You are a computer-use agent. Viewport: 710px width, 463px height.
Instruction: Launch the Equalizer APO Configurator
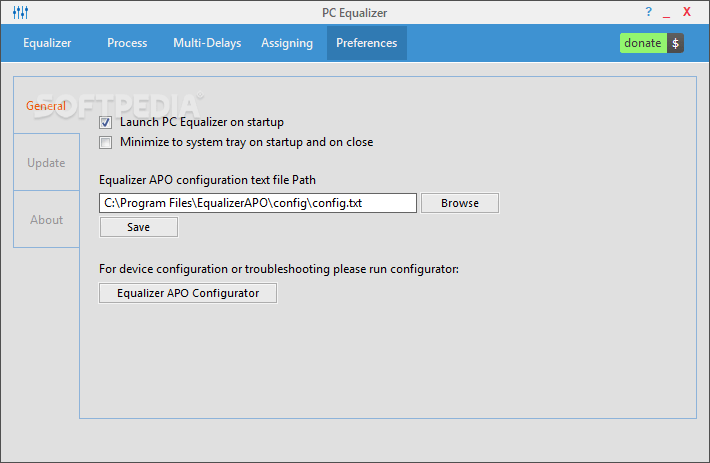tap(188, 293)
